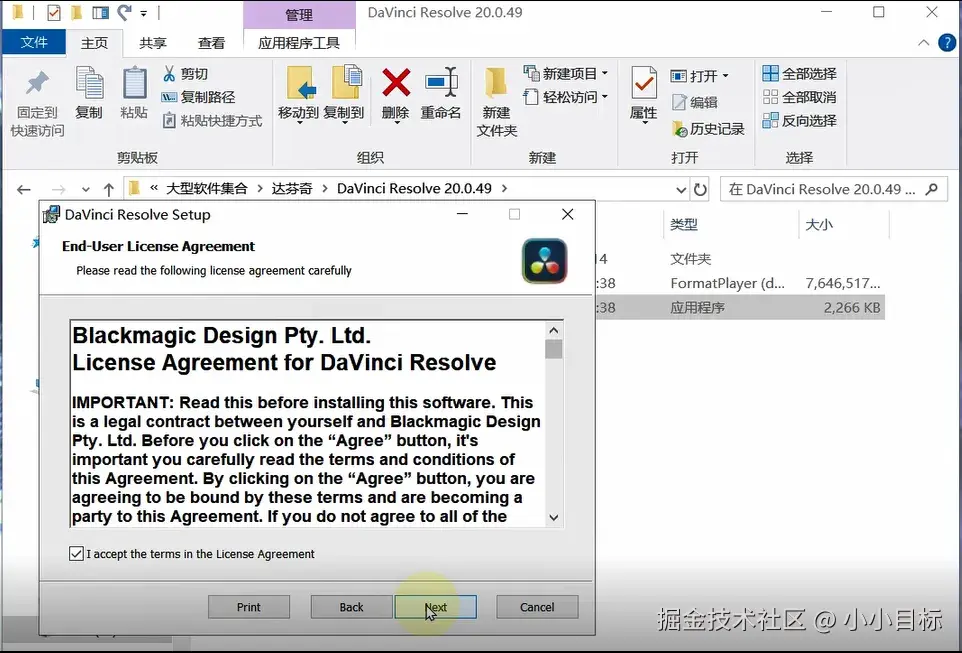Expand chevron after 大型软件集合 breadcrumb

click(x=260, y=188)
